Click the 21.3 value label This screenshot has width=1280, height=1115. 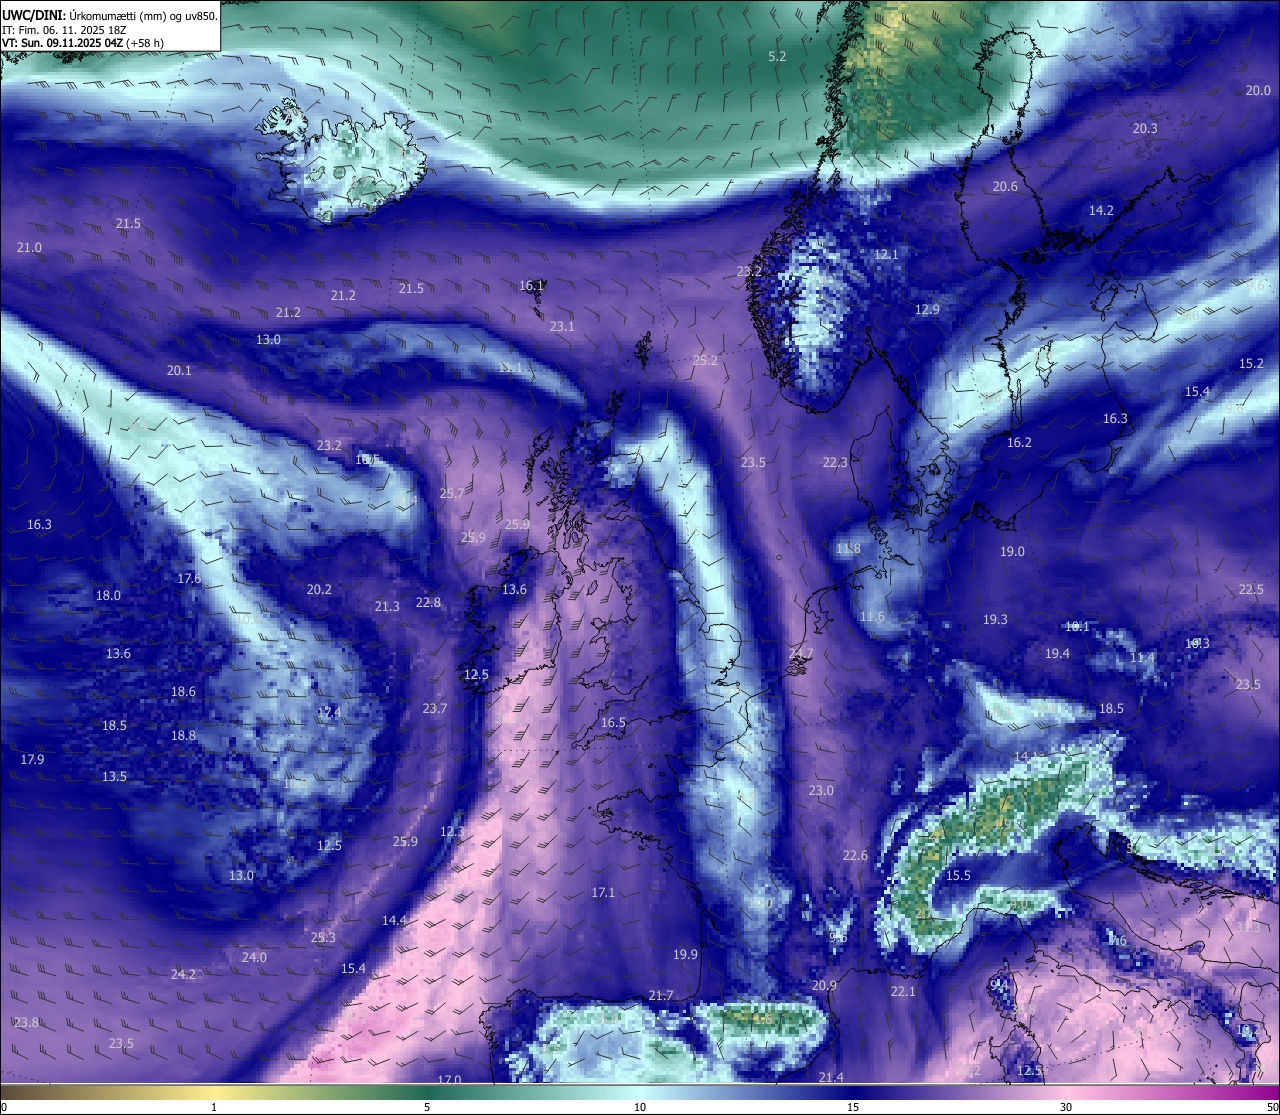pos(387,607)
